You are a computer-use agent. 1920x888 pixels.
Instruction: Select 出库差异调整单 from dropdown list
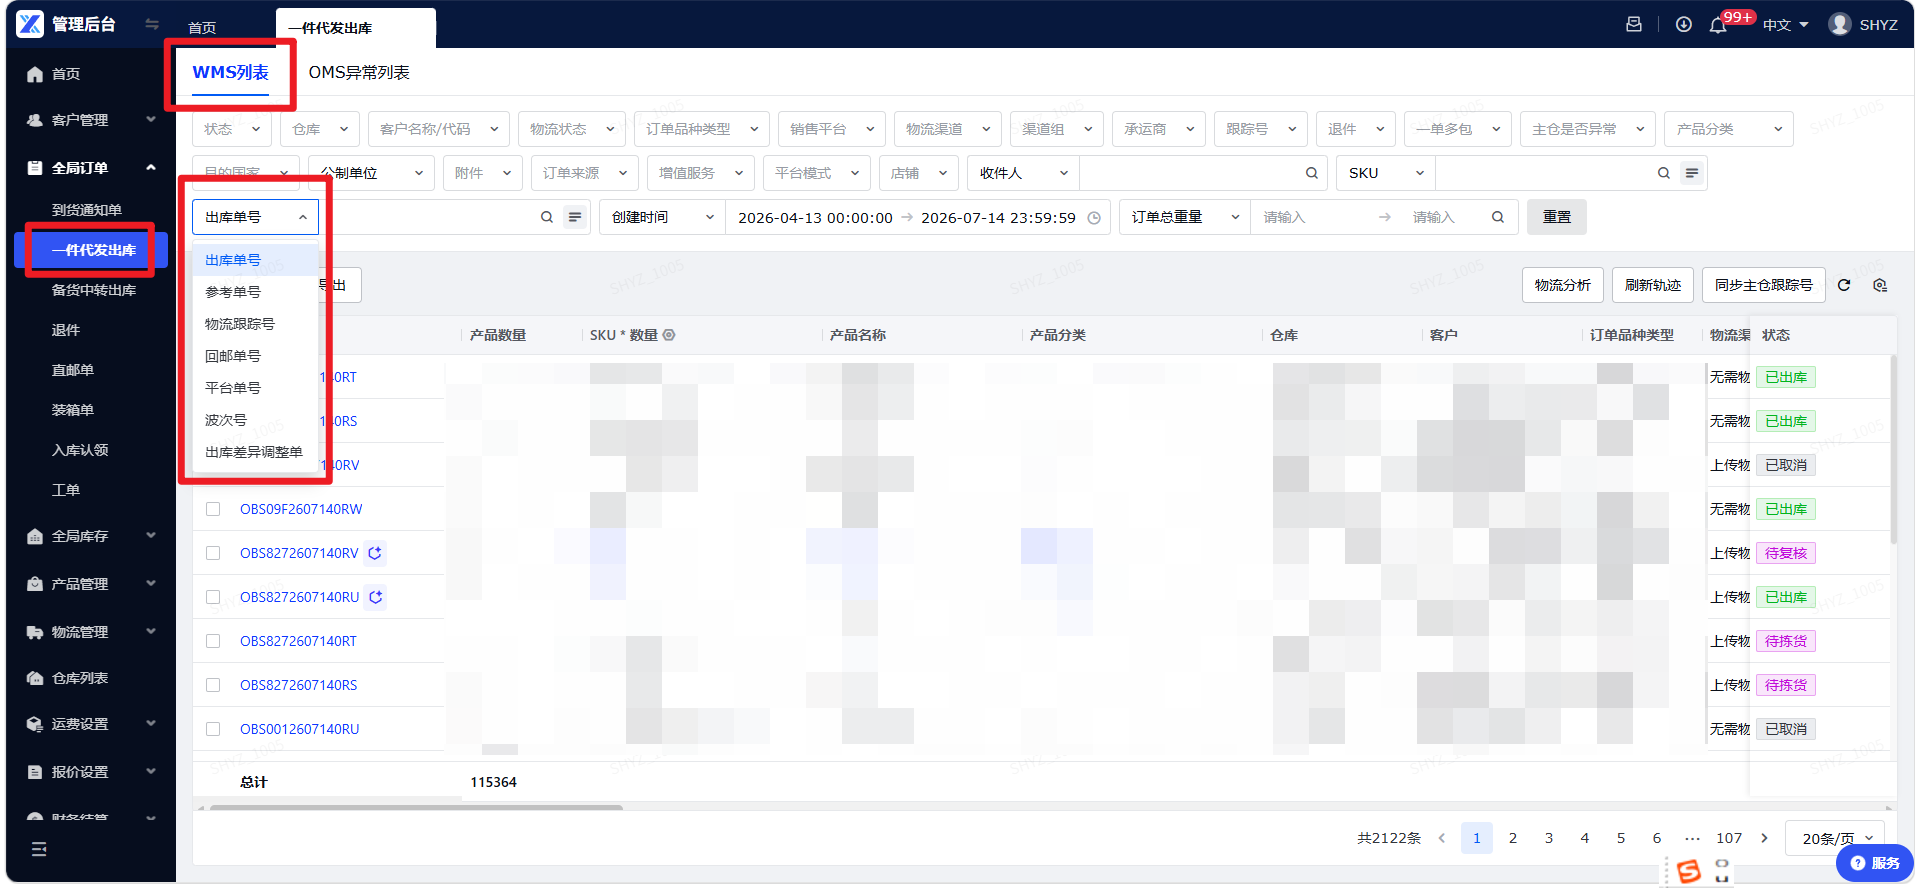click(256, 452)
